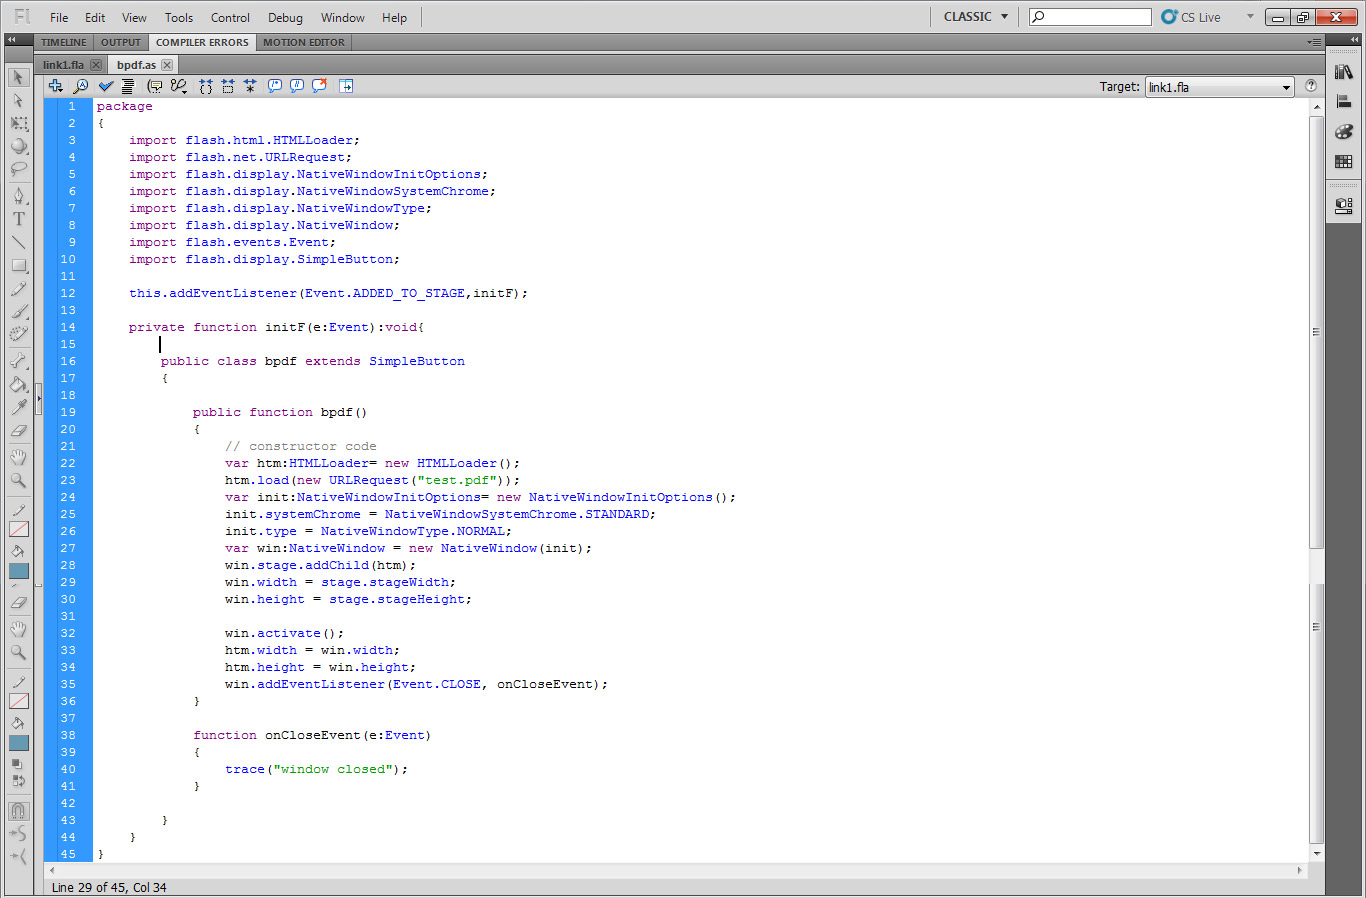Image resolution: width=1366 pixels, height=898 pixels.
Task: Switch to the TIMELINE tab
Action: tap(64, 42)
